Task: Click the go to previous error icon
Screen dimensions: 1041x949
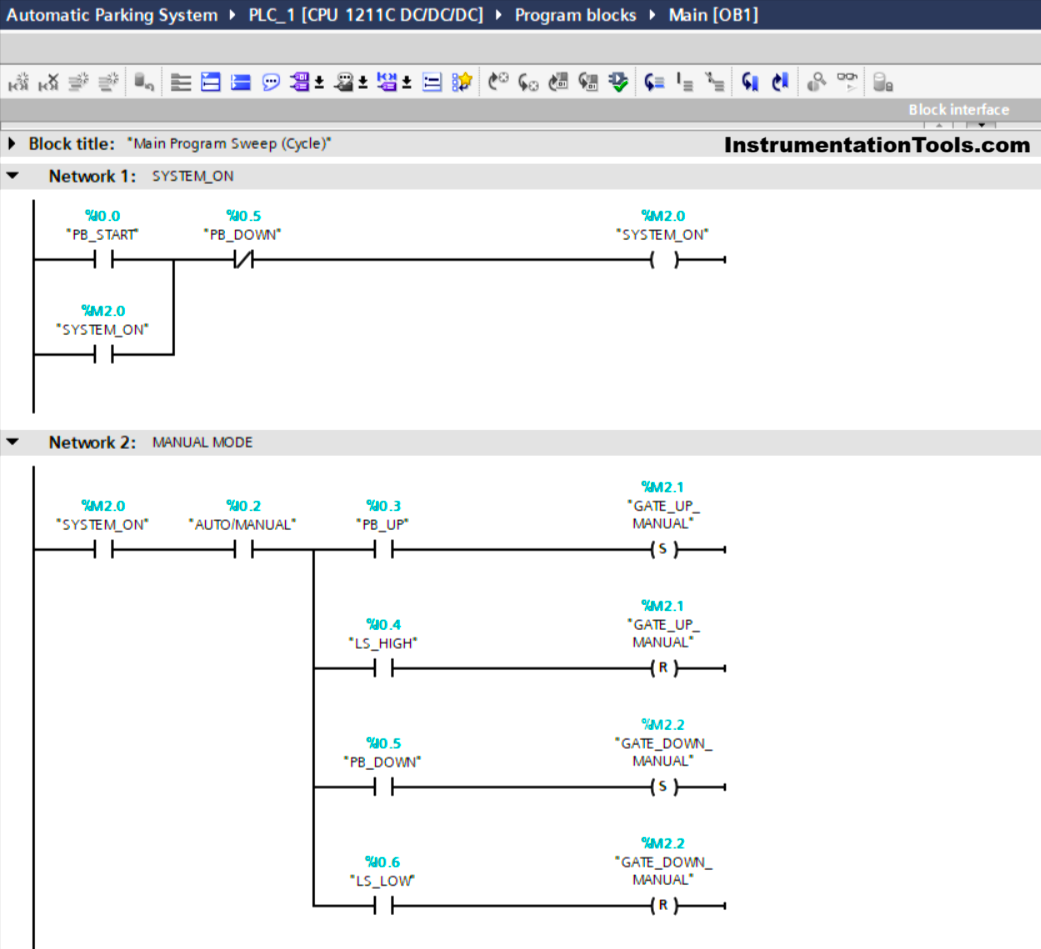Action: [x=528, y=82]
